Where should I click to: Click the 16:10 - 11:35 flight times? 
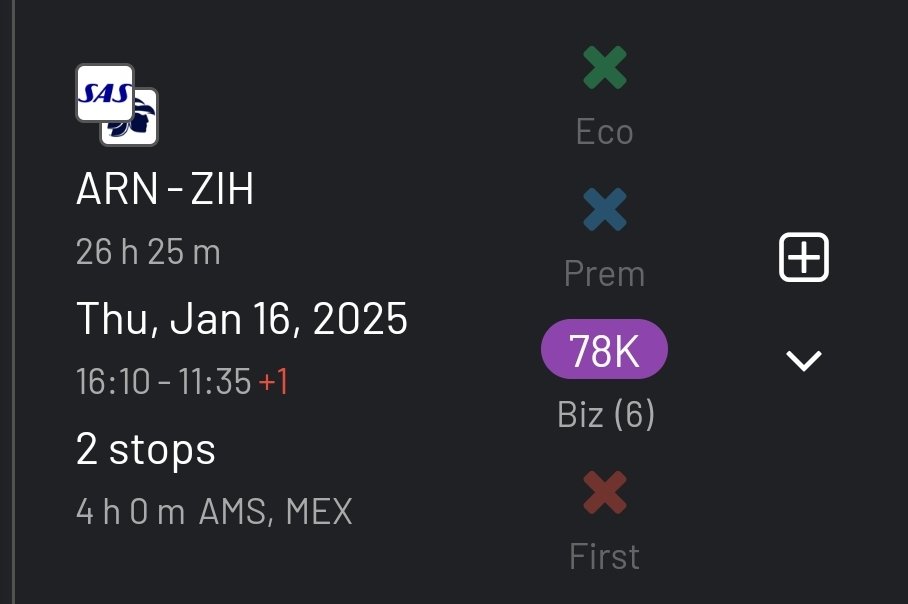tap(163, 381)
